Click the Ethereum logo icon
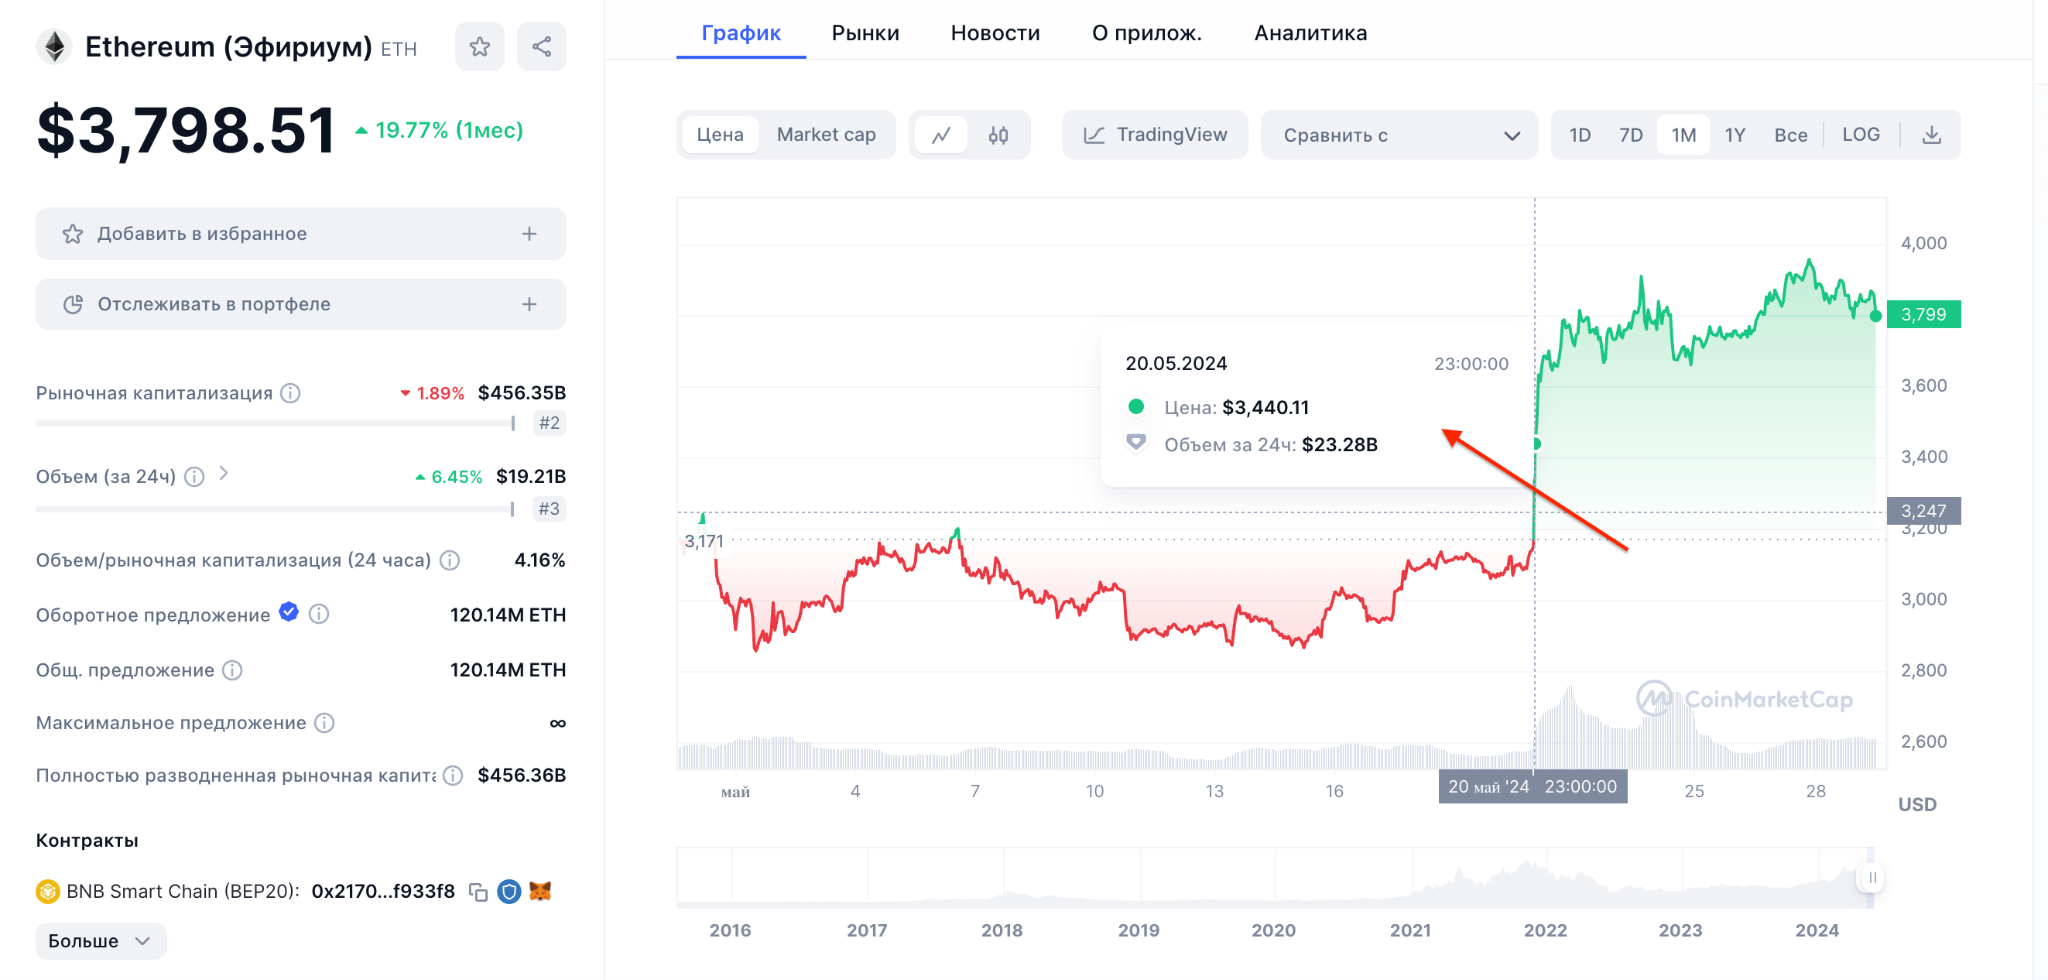Viewport: 2048px width, 980px height. (x=54, y=47)
